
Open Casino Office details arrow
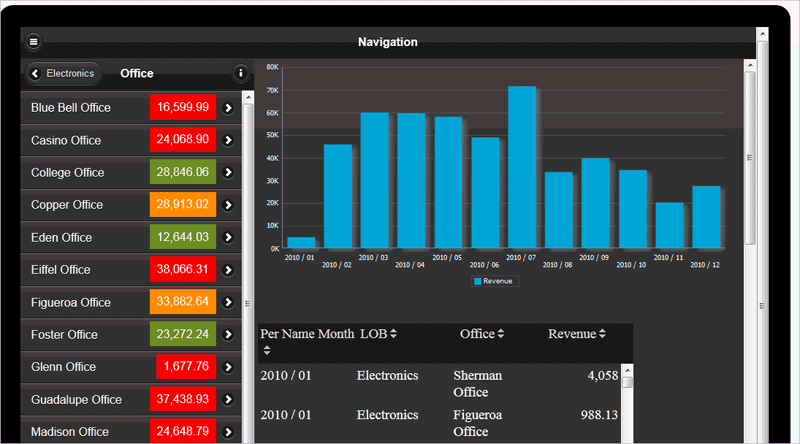pyautogui.click(x=228, y=140)
